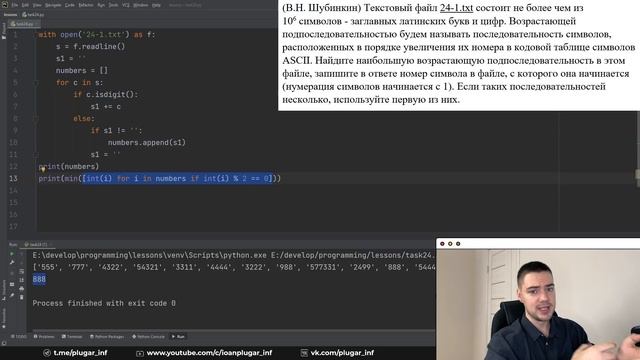Click line number 13 in the gutter

[13, 178]
